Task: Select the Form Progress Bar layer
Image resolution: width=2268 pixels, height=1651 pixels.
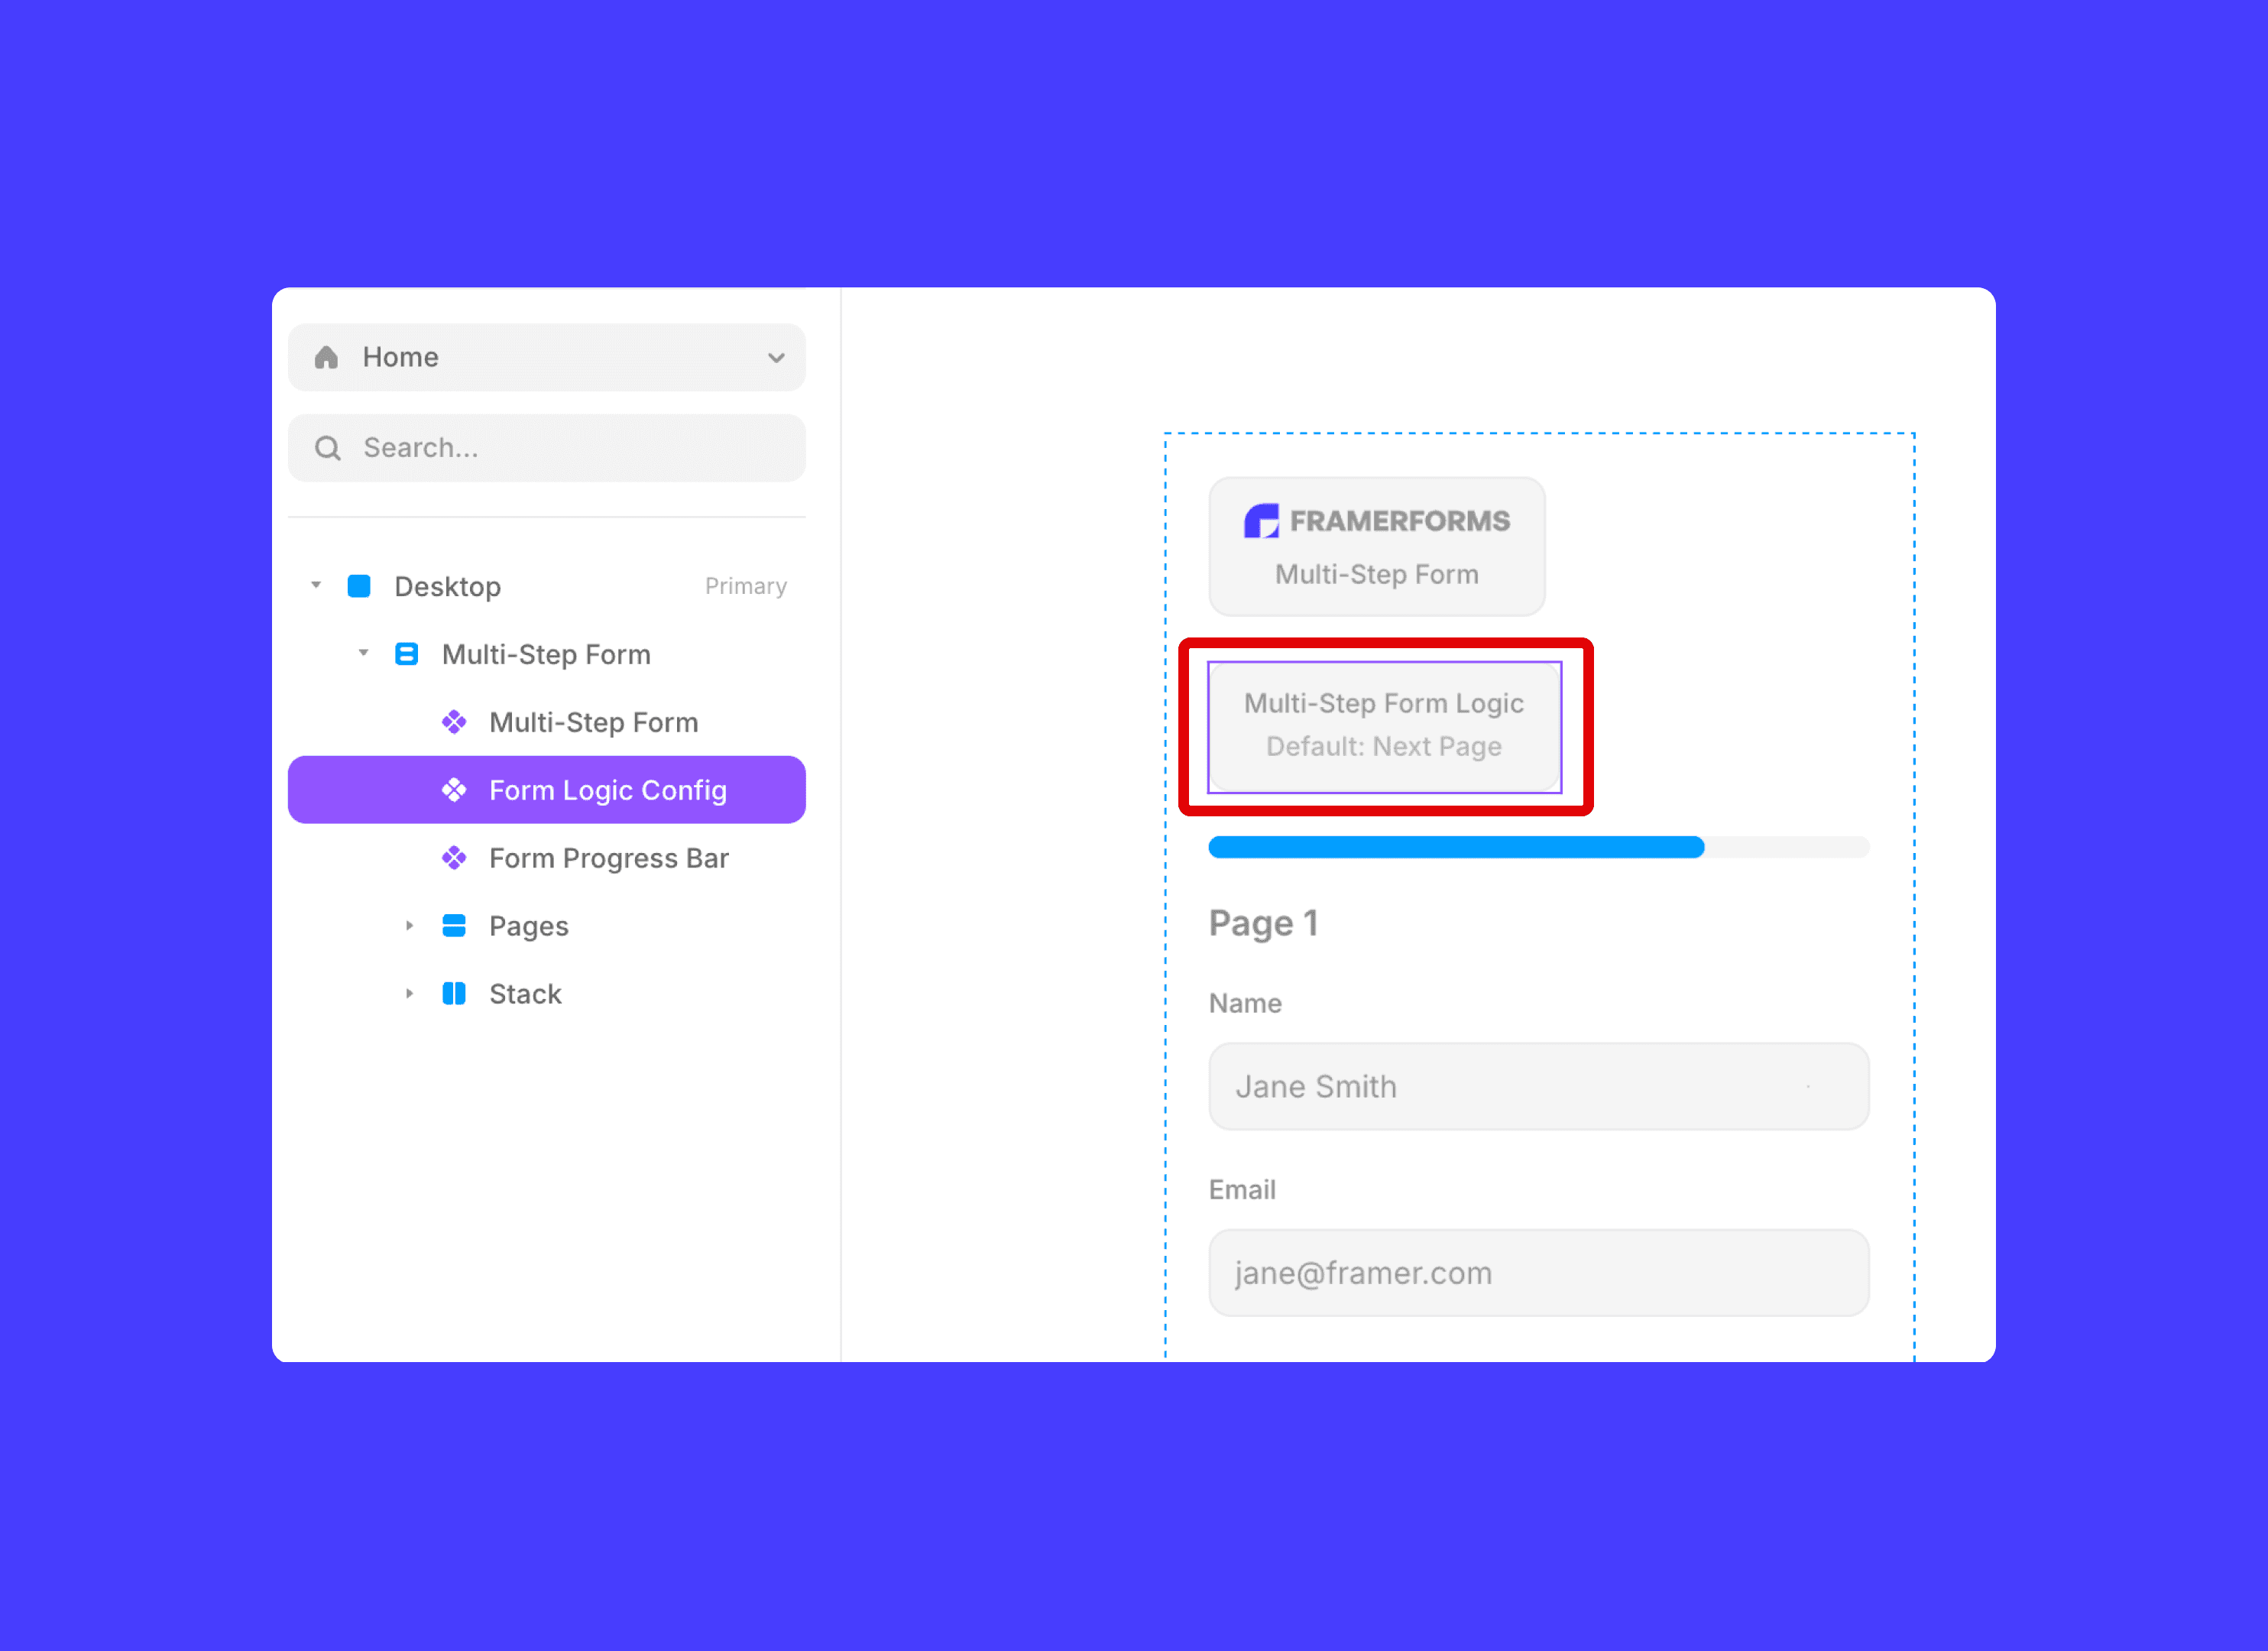Action: [608, 858]
